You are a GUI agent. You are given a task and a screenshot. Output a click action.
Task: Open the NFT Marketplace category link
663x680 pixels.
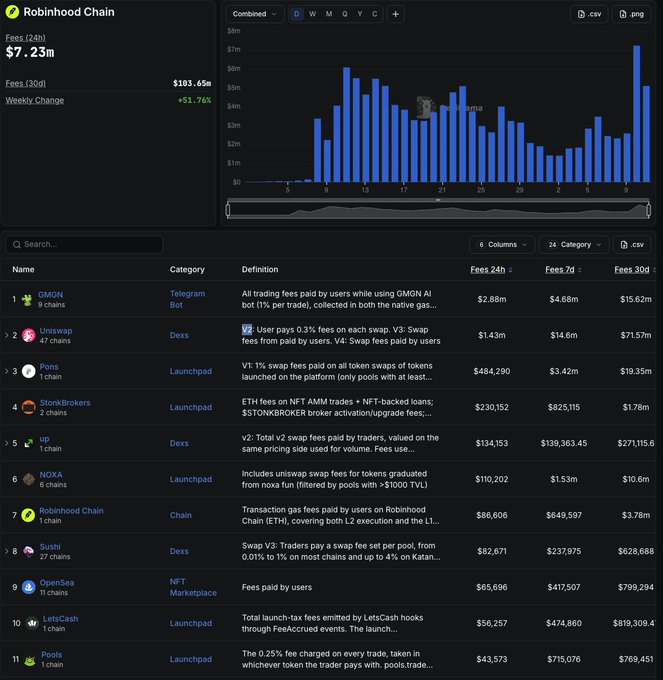193,587
